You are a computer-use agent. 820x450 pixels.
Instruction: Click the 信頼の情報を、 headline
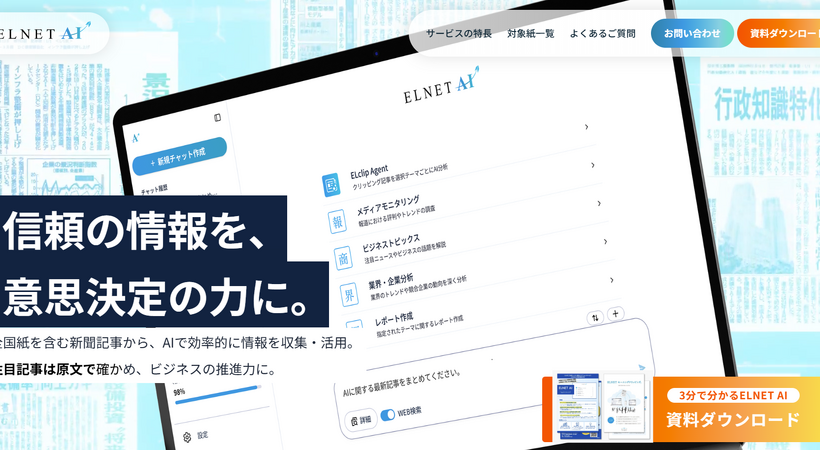click(x=137, y=231)
